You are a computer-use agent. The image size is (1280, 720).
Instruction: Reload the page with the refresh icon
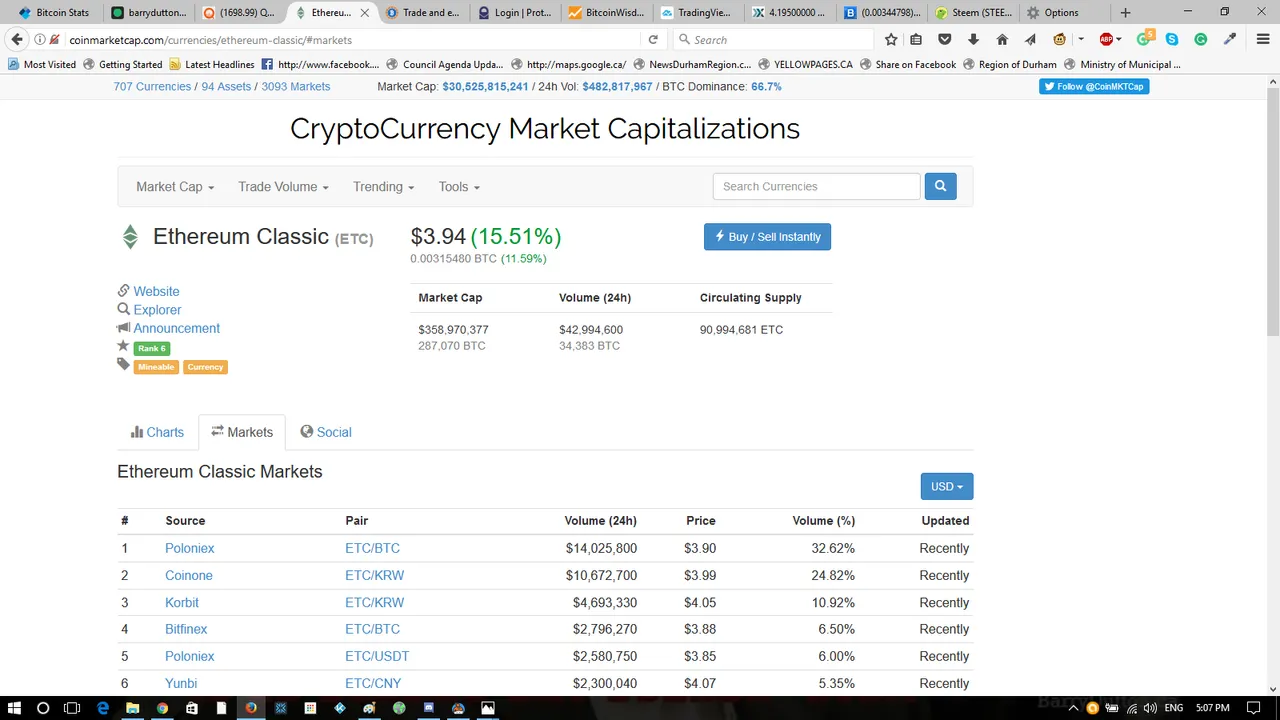tap(653, 40)
